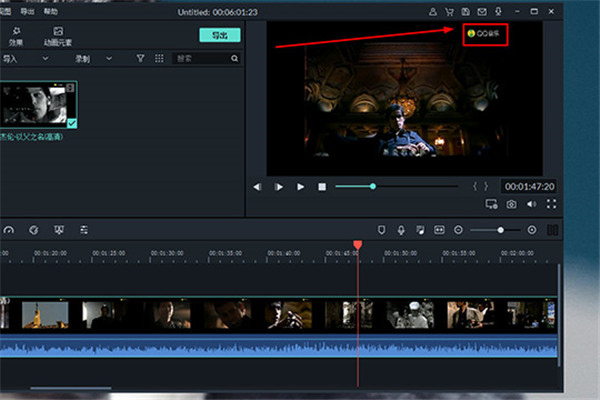Enter fullscreen preview mode

pos(550,204)
